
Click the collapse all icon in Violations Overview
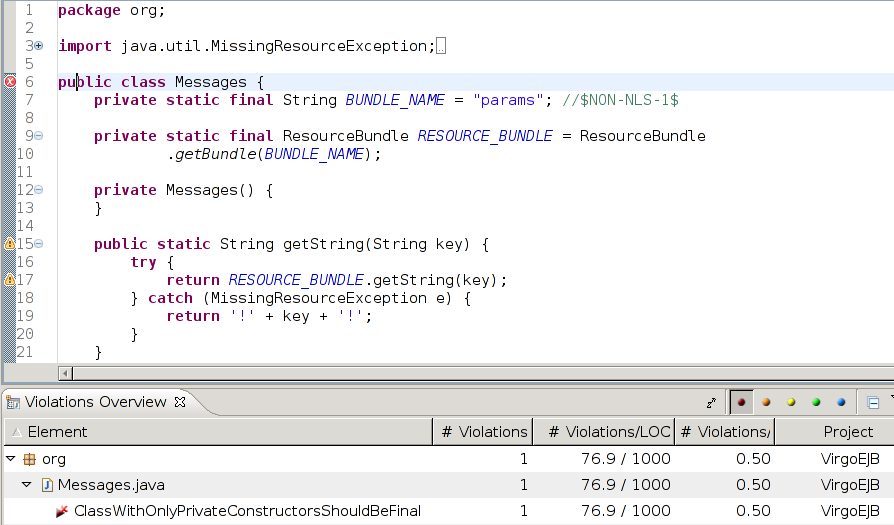pyautogui.click(x=873, y=403)
